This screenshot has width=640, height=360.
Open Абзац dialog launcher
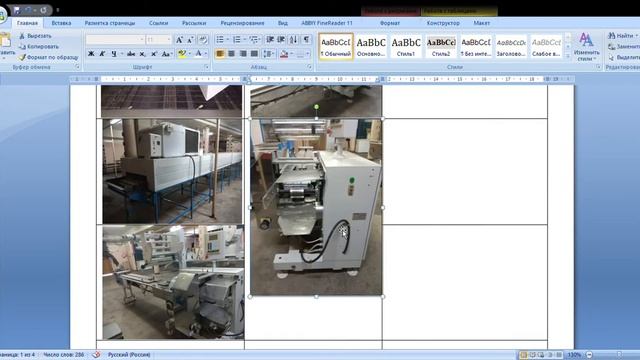[x=309, y=67]
